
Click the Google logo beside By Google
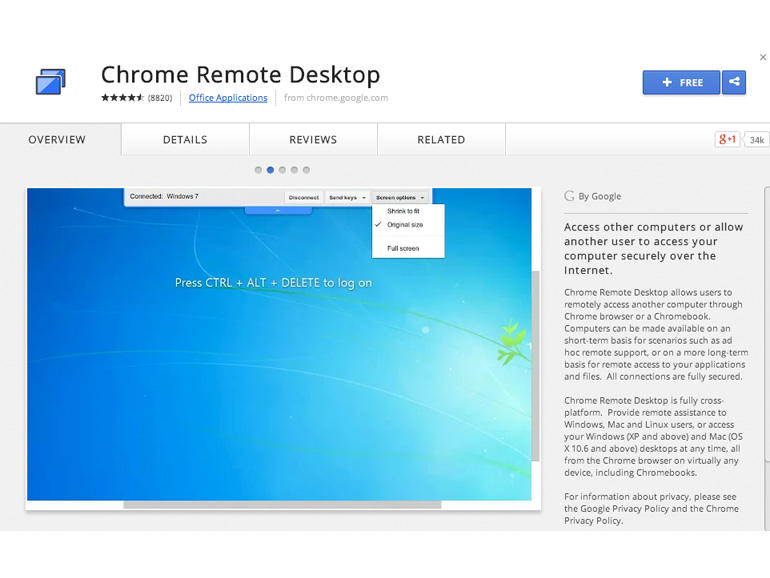[x=569, y=196]
